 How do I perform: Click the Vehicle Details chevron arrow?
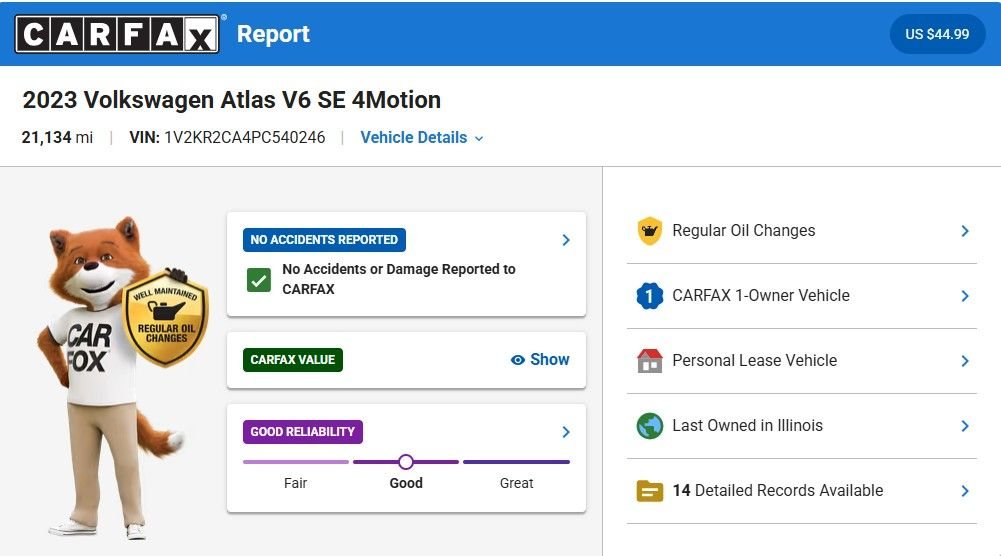click(x=479, y=139)
